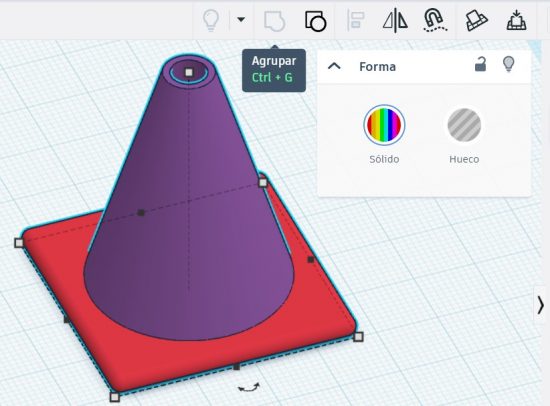Click the Mirror tool icon
Screen dimensions: 550x406
click(395, 21)
